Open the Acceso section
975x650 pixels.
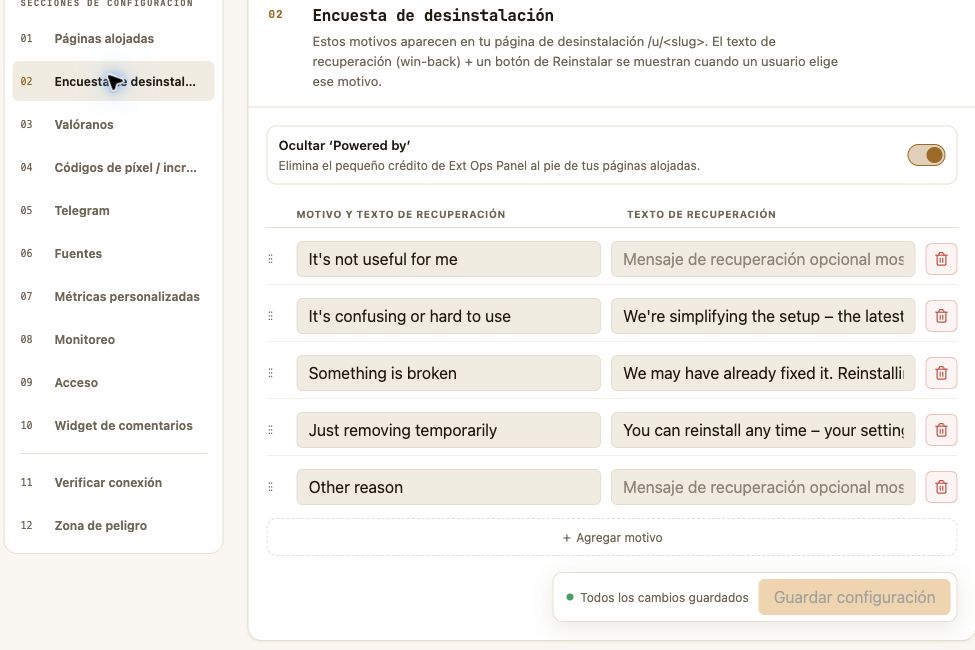tap(113, 382)
